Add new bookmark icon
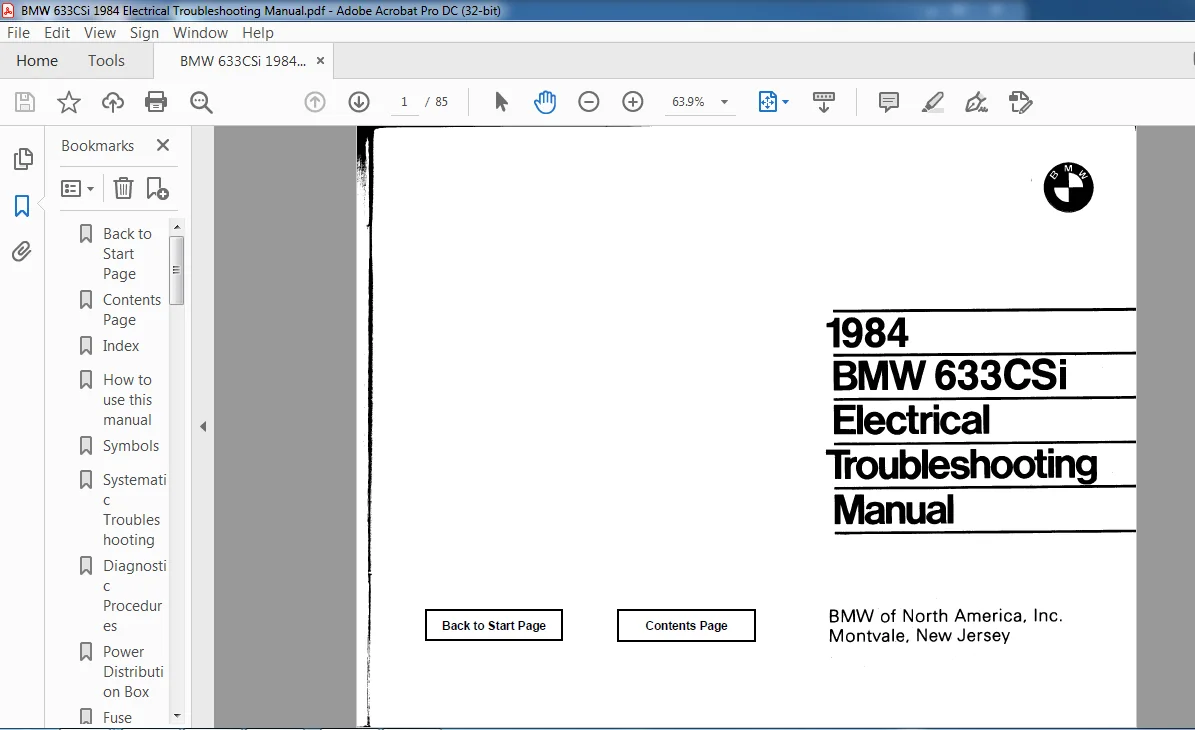1195x730 pixels. pyautogui.click(x=157, y=188)
